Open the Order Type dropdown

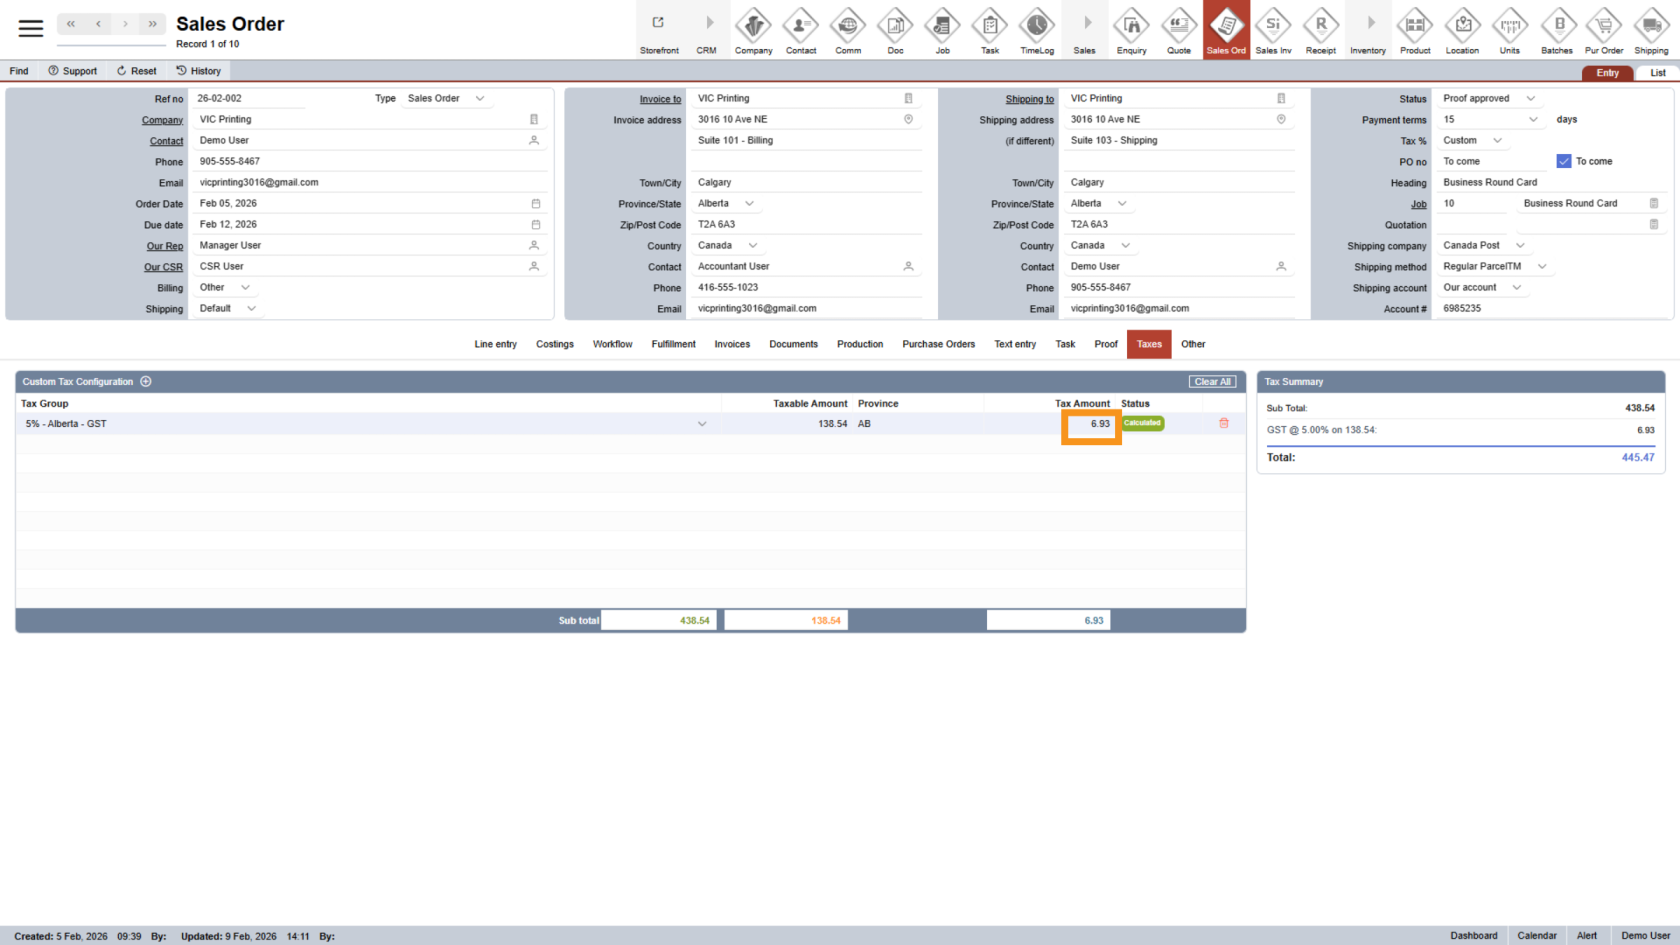click(479, 98)
